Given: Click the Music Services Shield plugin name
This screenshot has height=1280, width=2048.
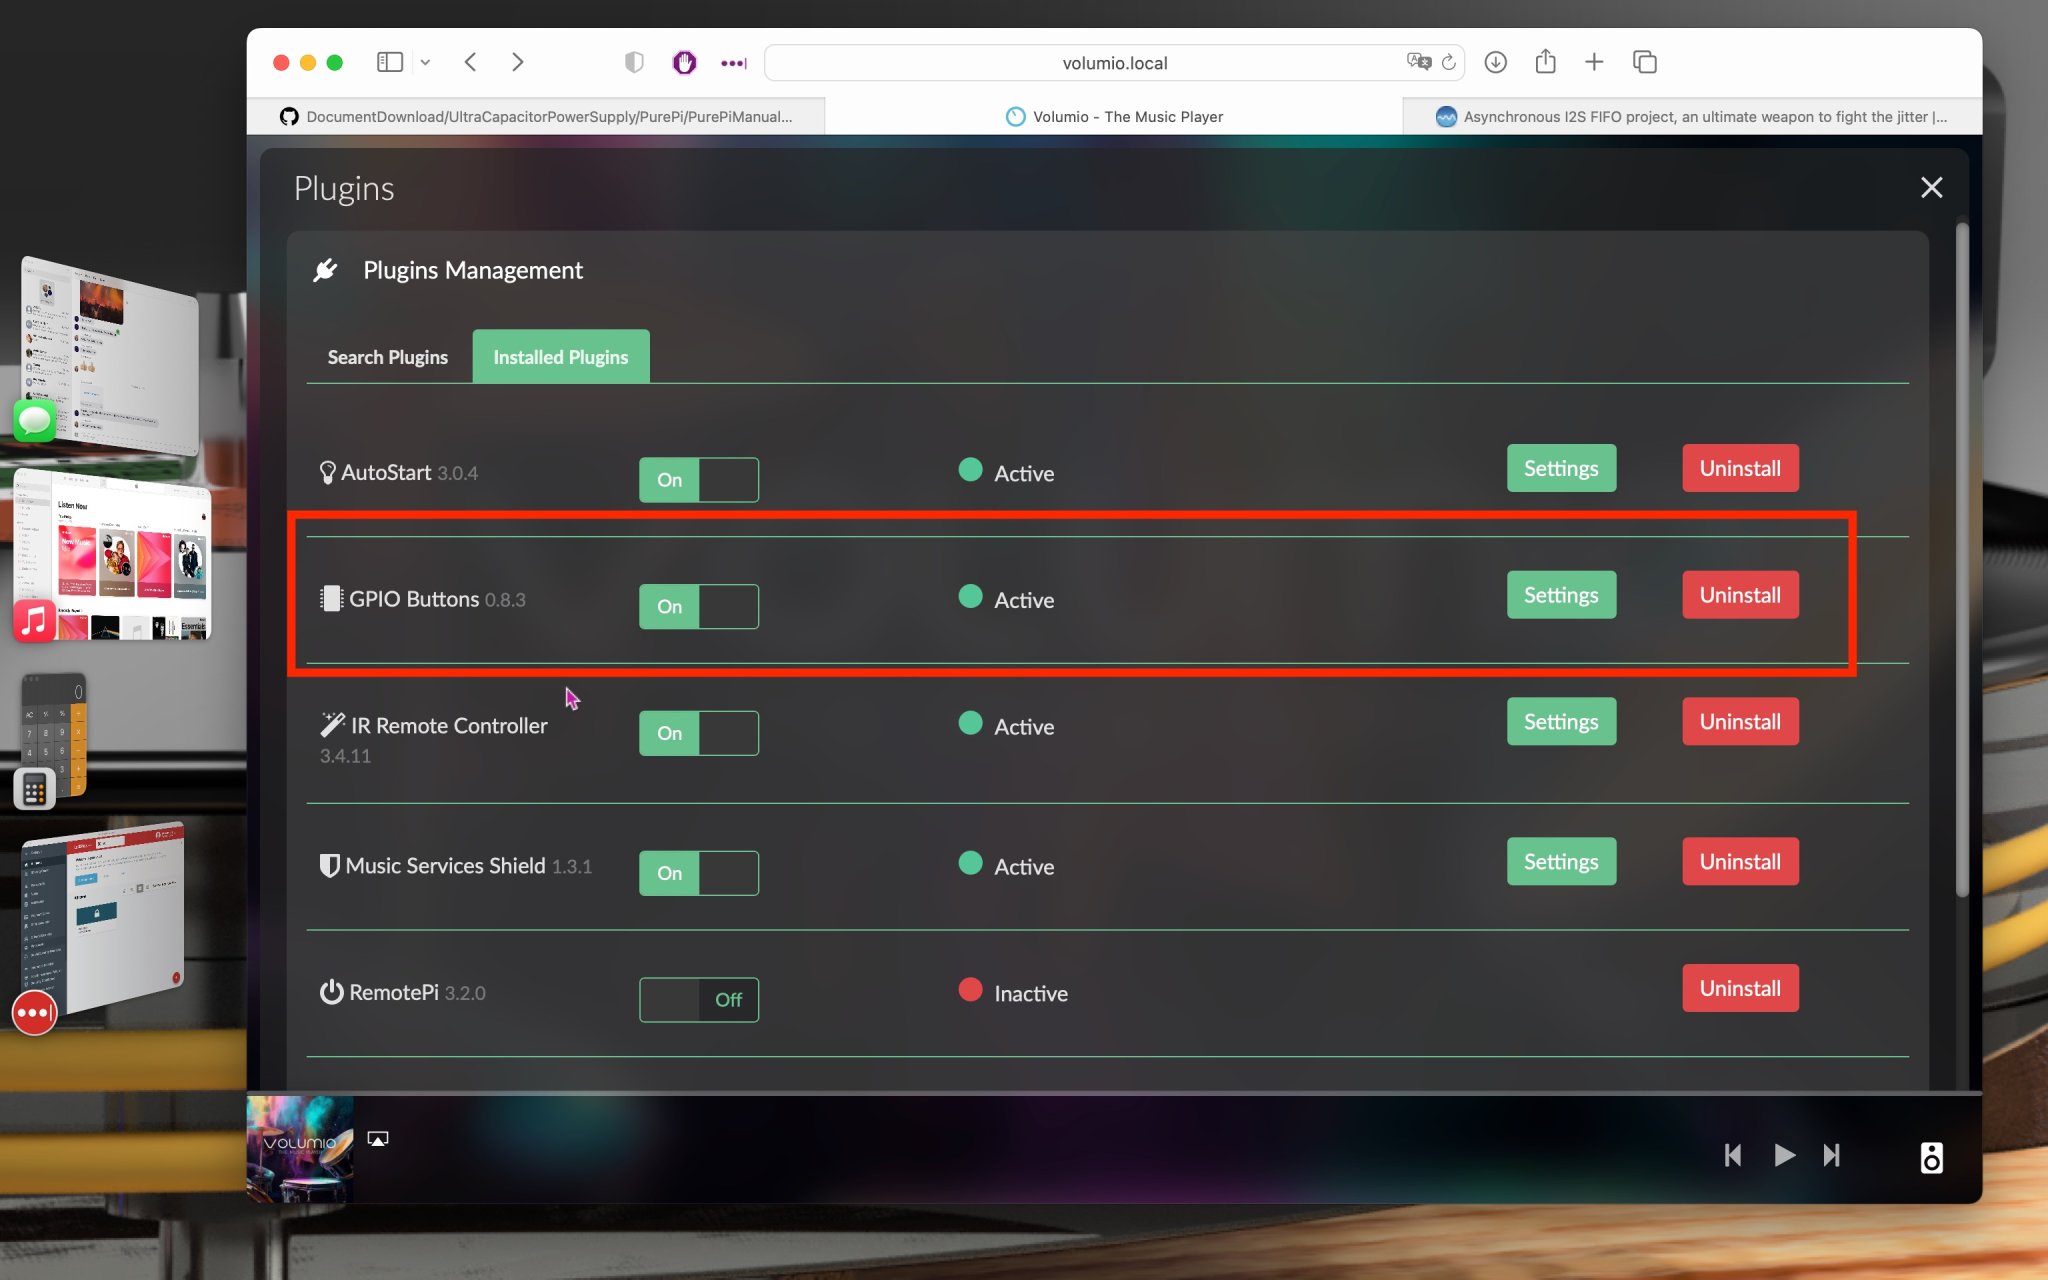Looking at the screenshot, I should pos(446,865).
